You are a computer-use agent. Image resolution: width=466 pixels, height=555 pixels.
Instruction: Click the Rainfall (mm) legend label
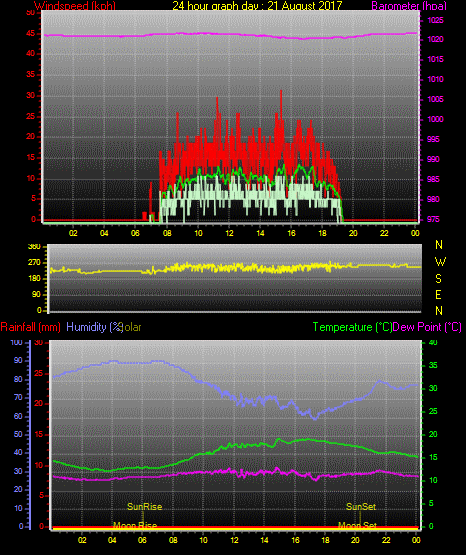(30, 327)
